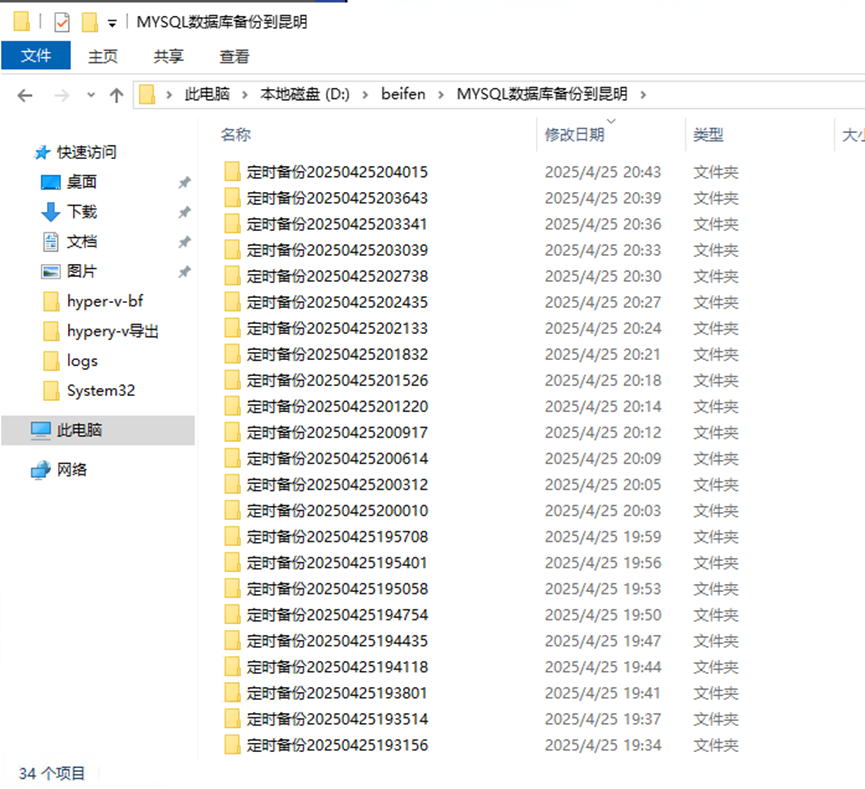This screenshot has height=789, width=865.
Task: Sort by the 名称 column header
Action: coord(236,135)
